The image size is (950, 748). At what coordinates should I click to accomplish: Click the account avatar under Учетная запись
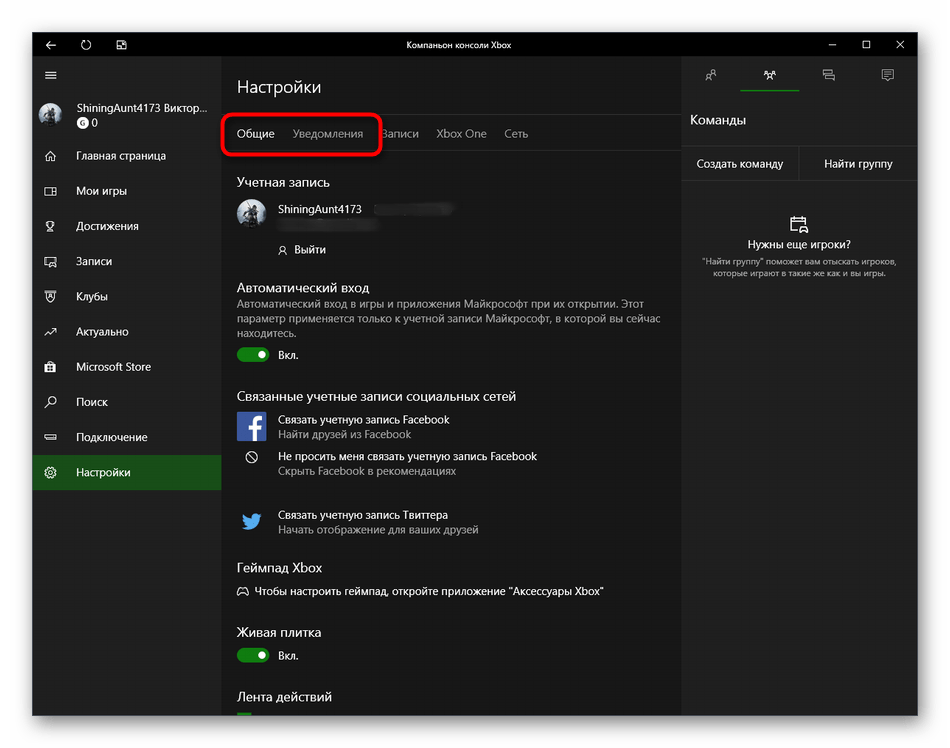[251, 213]
